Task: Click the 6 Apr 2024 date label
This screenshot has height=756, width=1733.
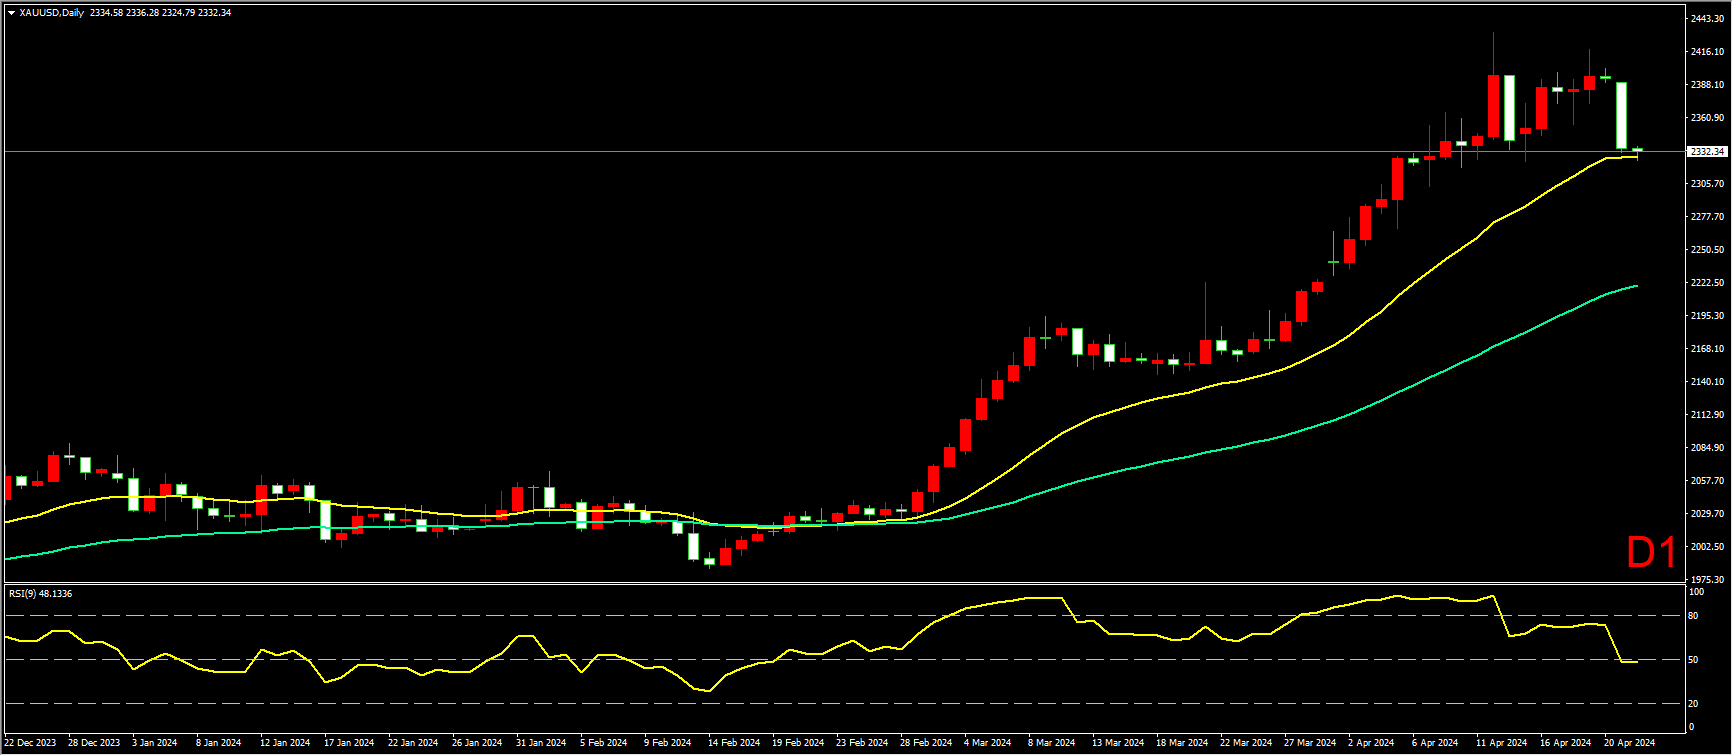Action: click(1435, 743)
